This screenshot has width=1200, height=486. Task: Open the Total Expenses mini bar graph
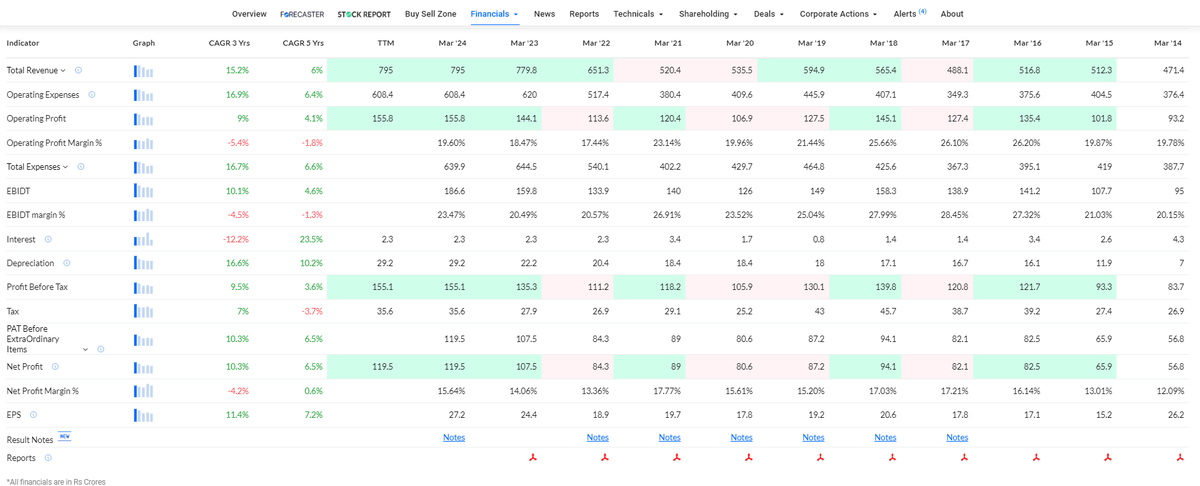point(143,167)
